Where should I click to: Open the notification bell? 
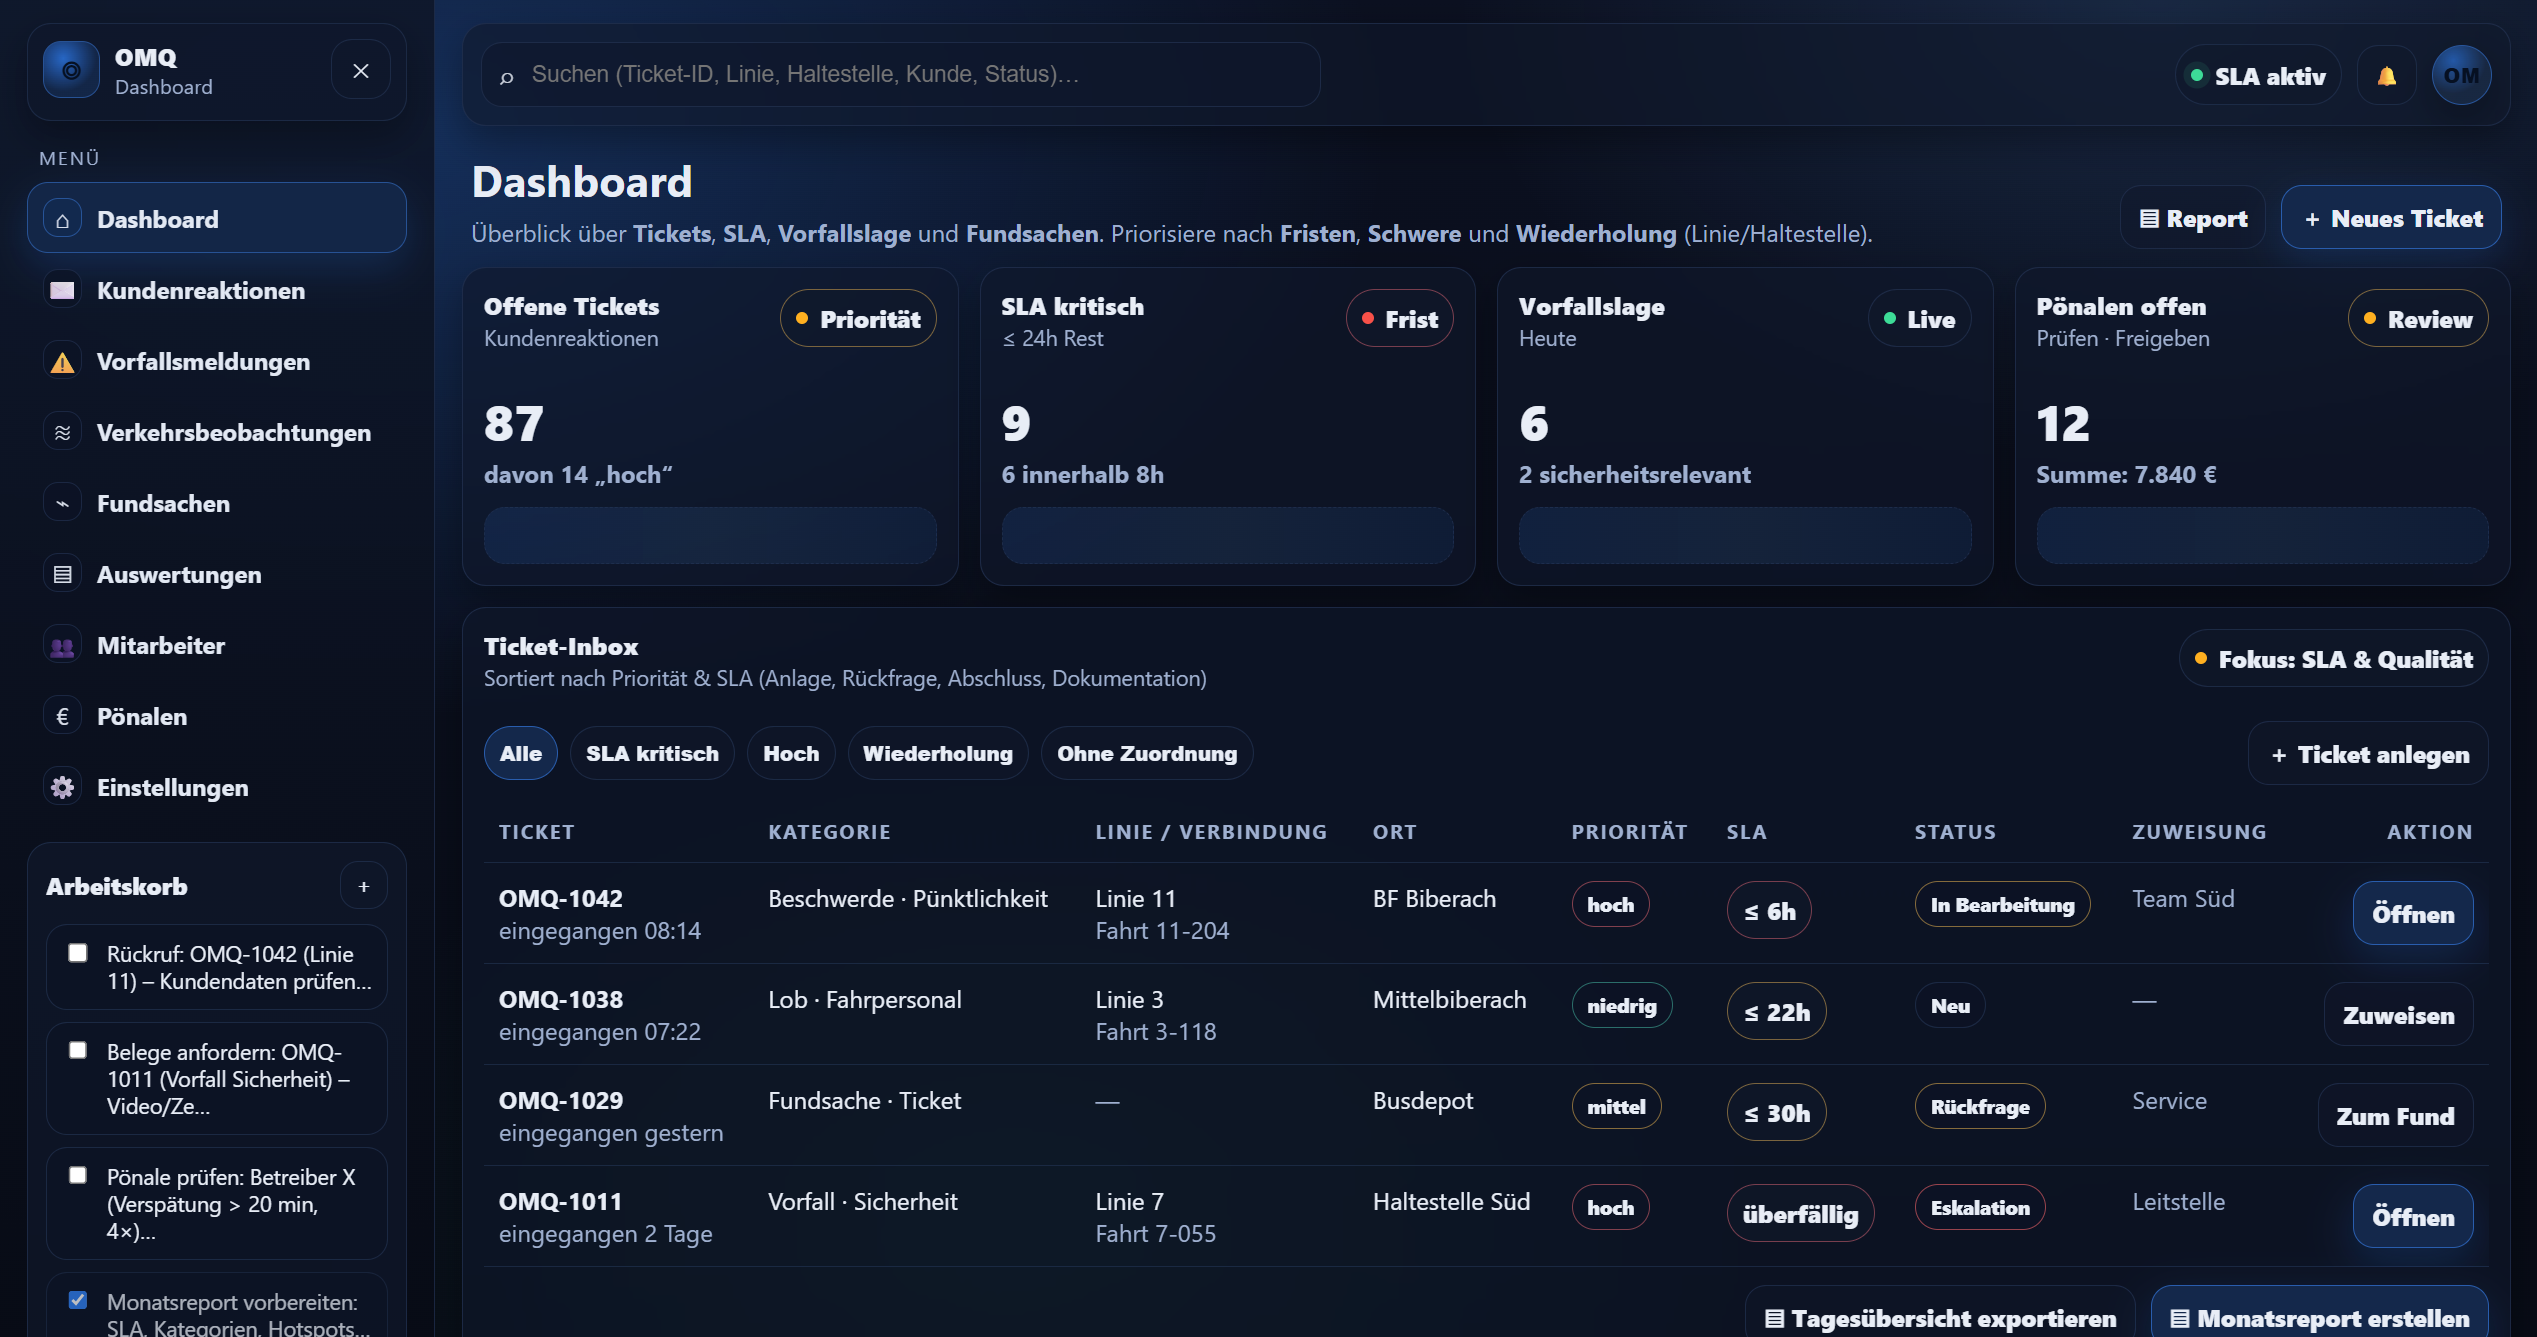pos(2387,74)
